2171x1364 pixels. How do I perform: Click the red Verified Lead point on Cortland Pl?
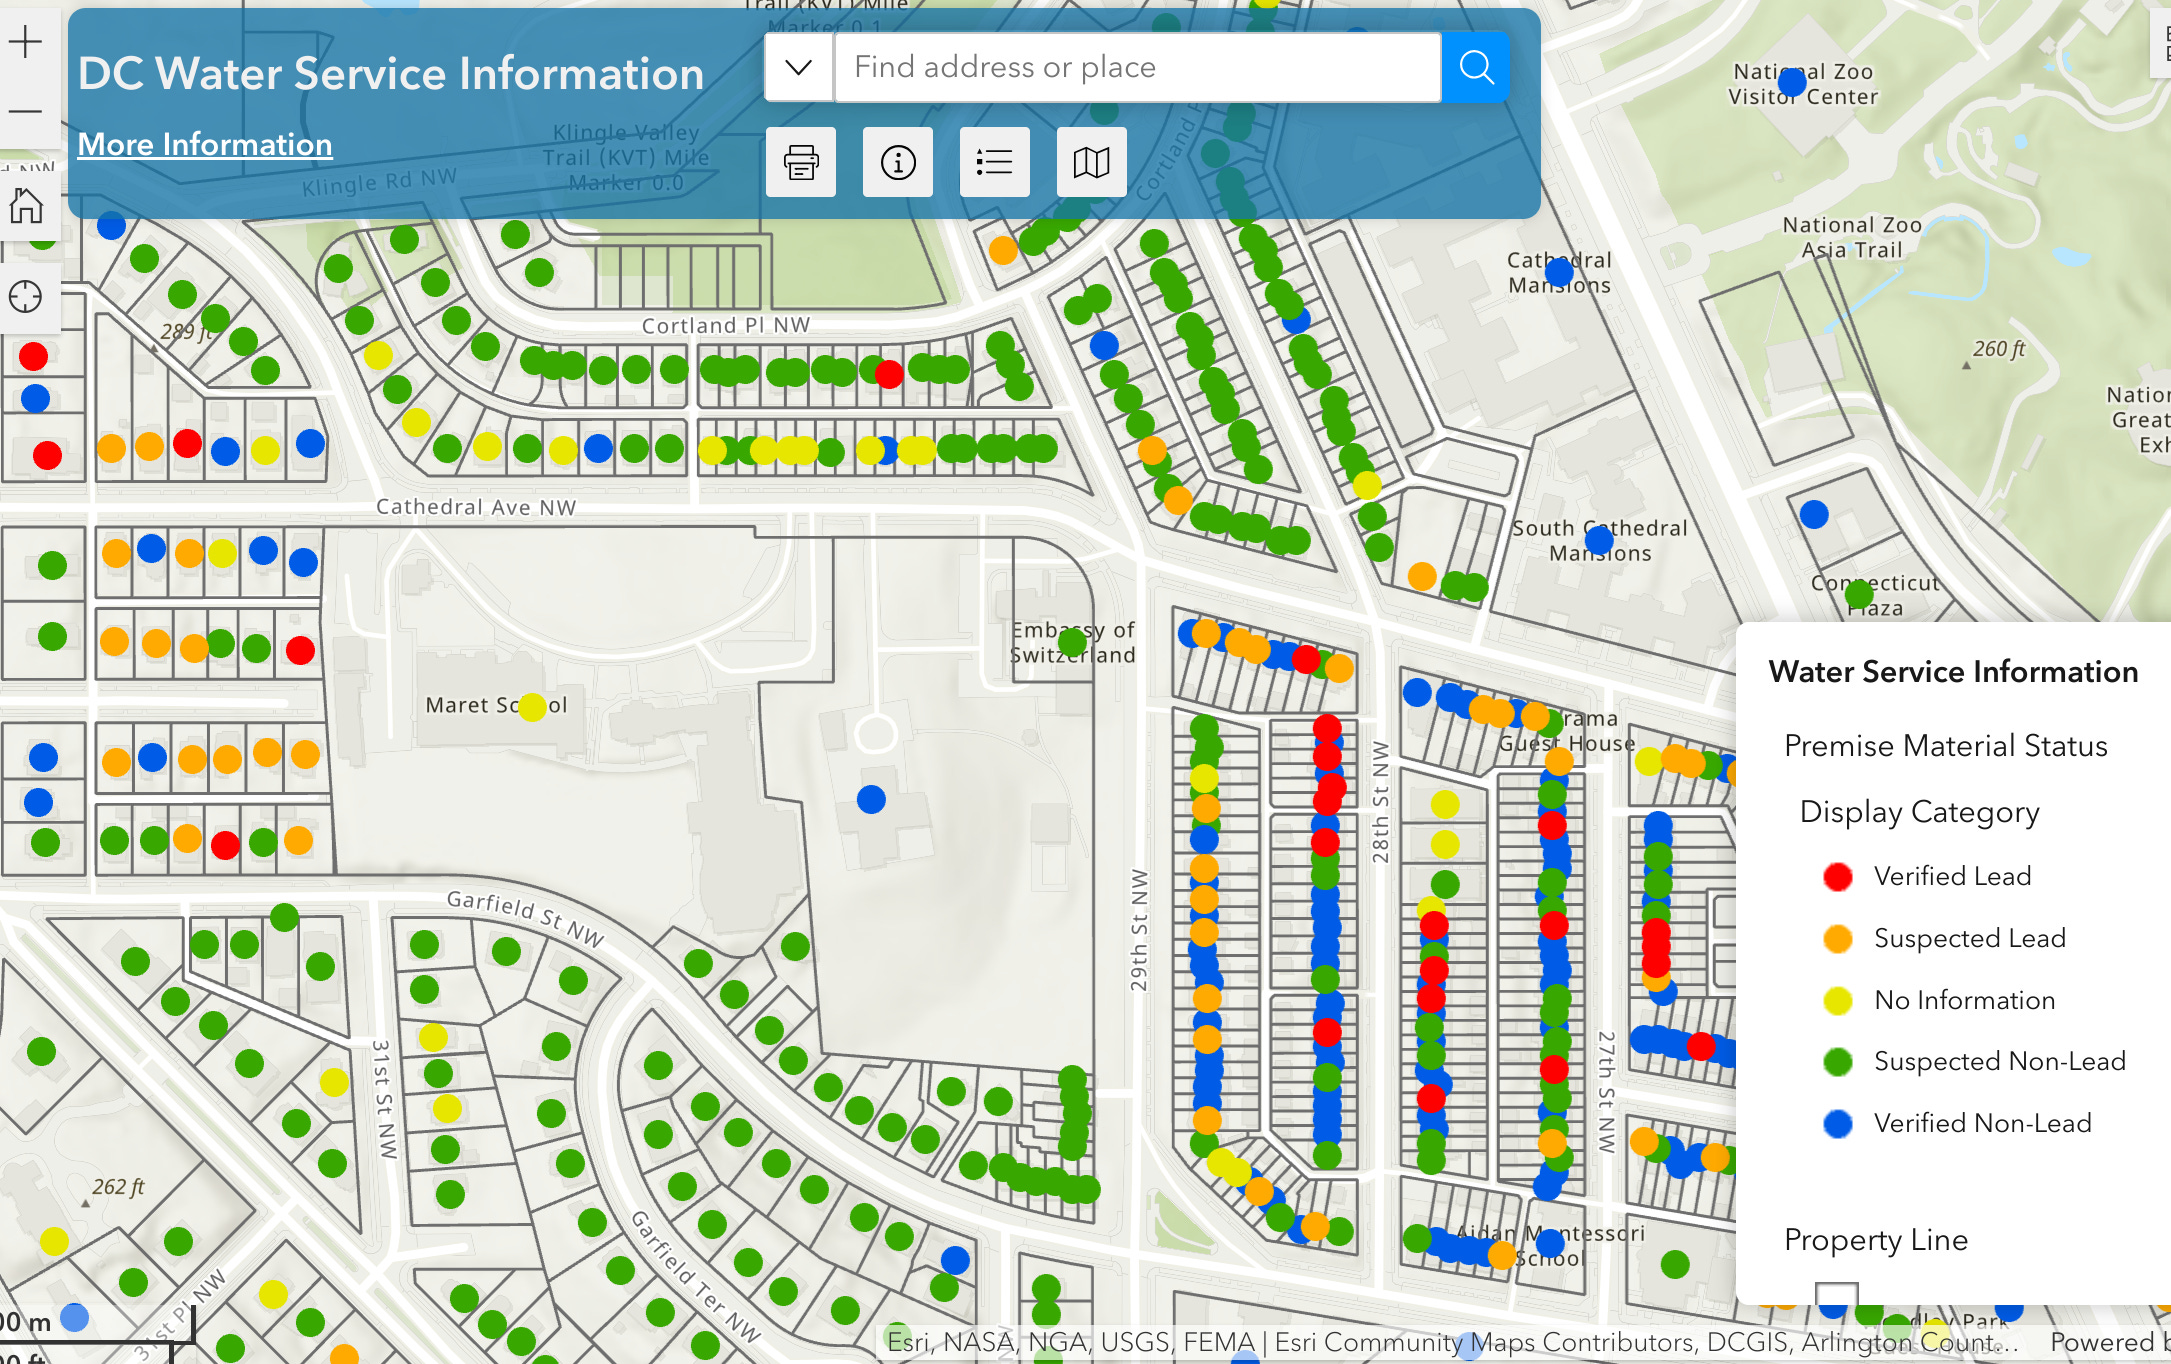[x=889, y=374]
